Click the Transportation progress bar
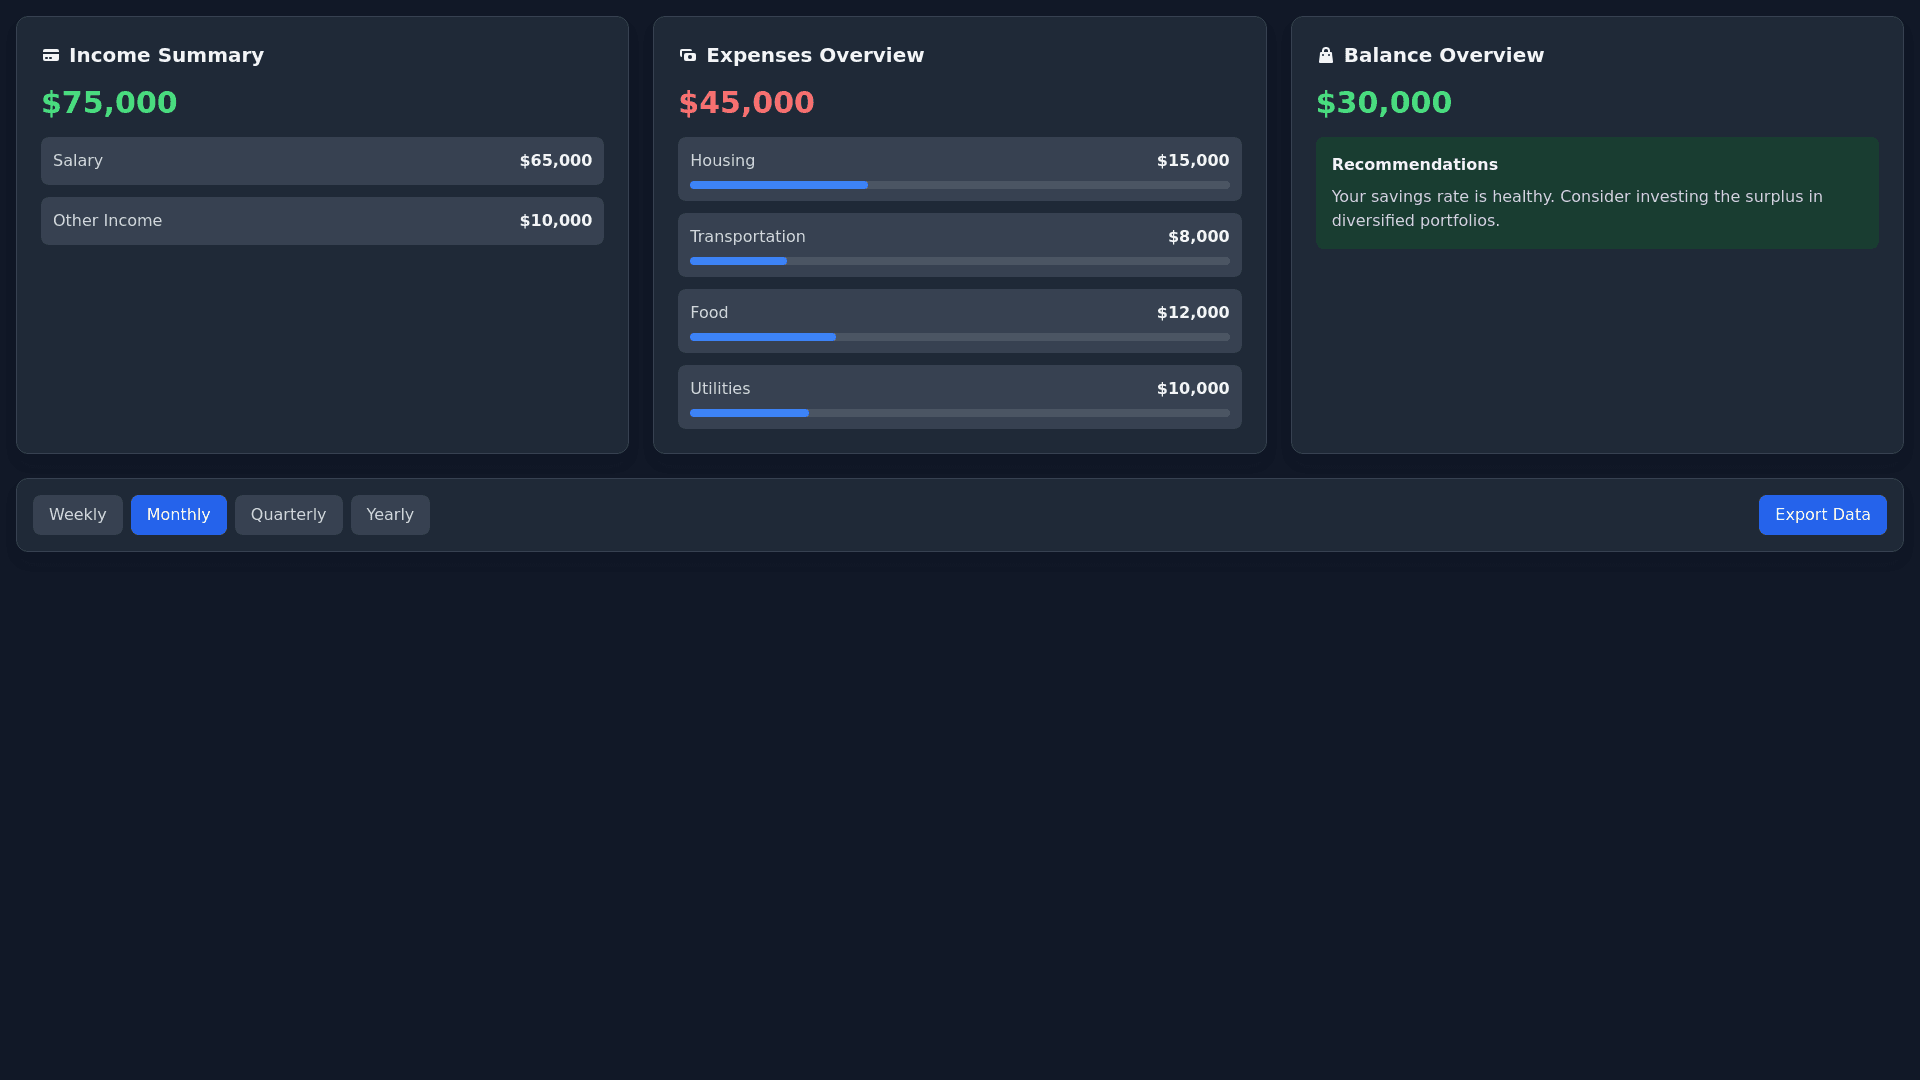Screen dimensions: 1920x1080 [959, 261]
